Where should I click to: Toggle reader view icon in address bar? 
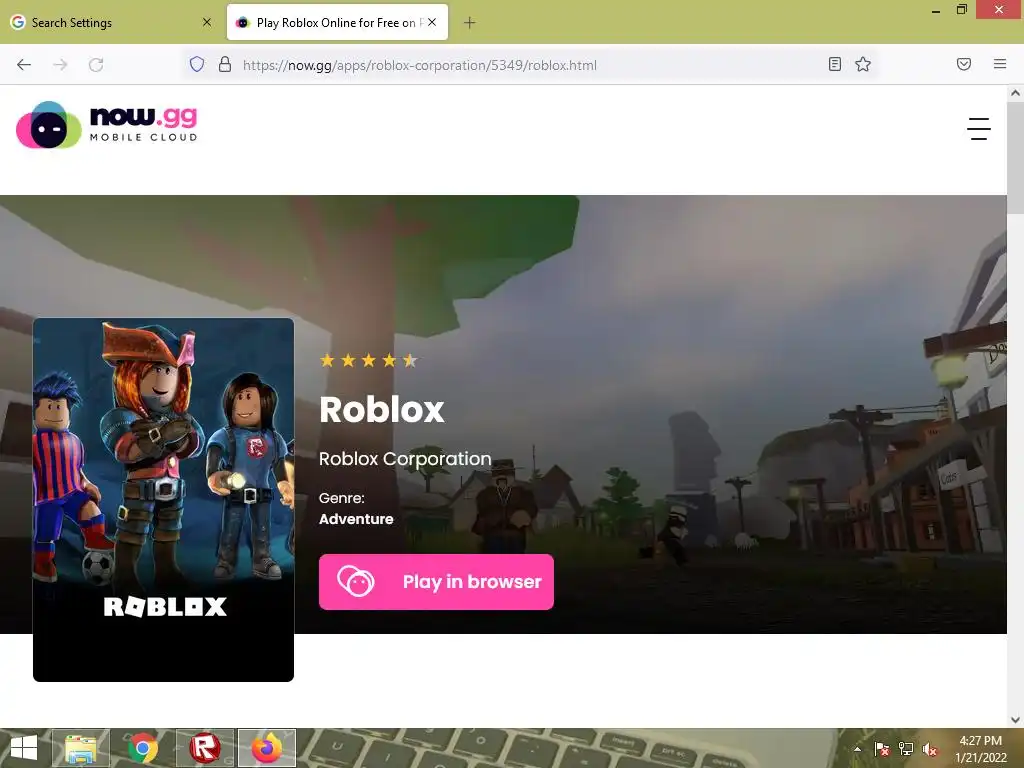point(835,64)
